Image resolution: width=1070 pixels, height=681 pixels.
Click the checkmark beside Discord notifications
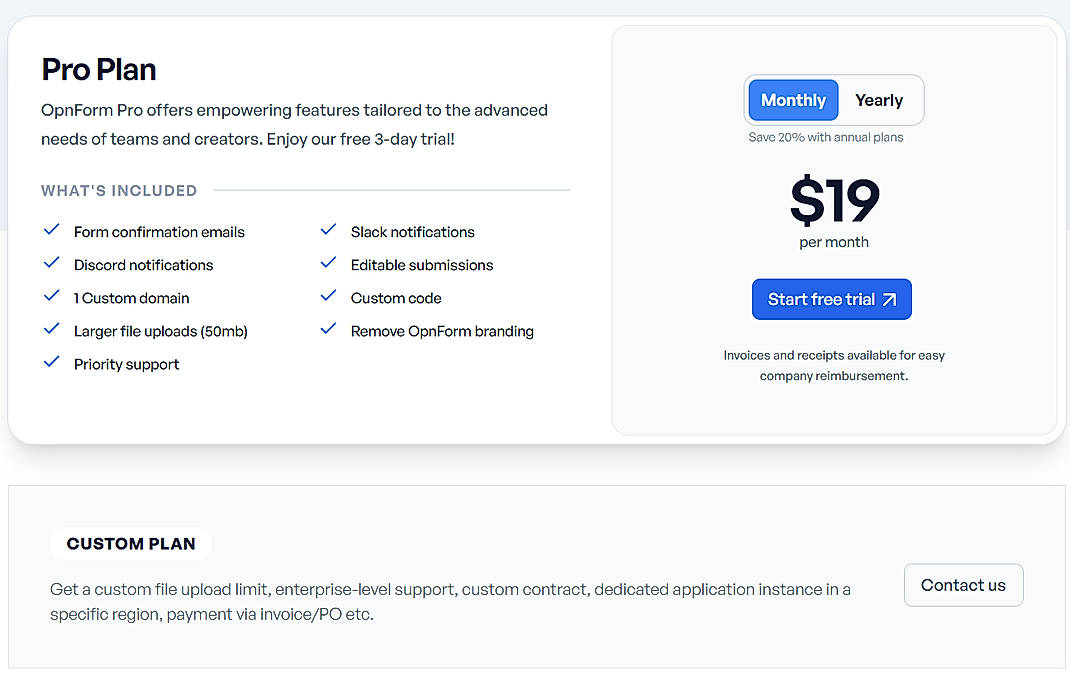click(52, 264)
